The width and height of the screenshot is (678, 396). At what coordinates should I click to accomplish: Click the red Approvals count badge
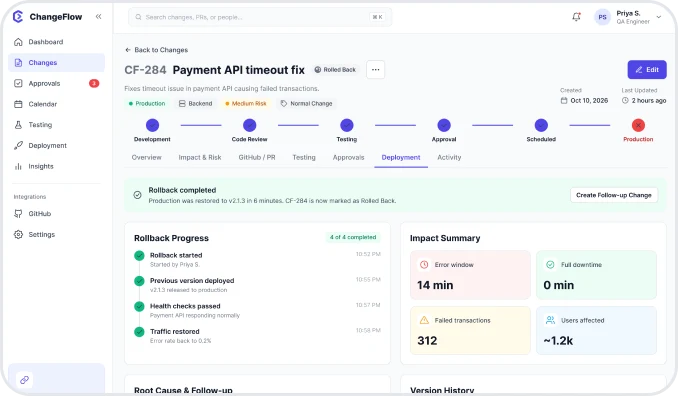94,83
